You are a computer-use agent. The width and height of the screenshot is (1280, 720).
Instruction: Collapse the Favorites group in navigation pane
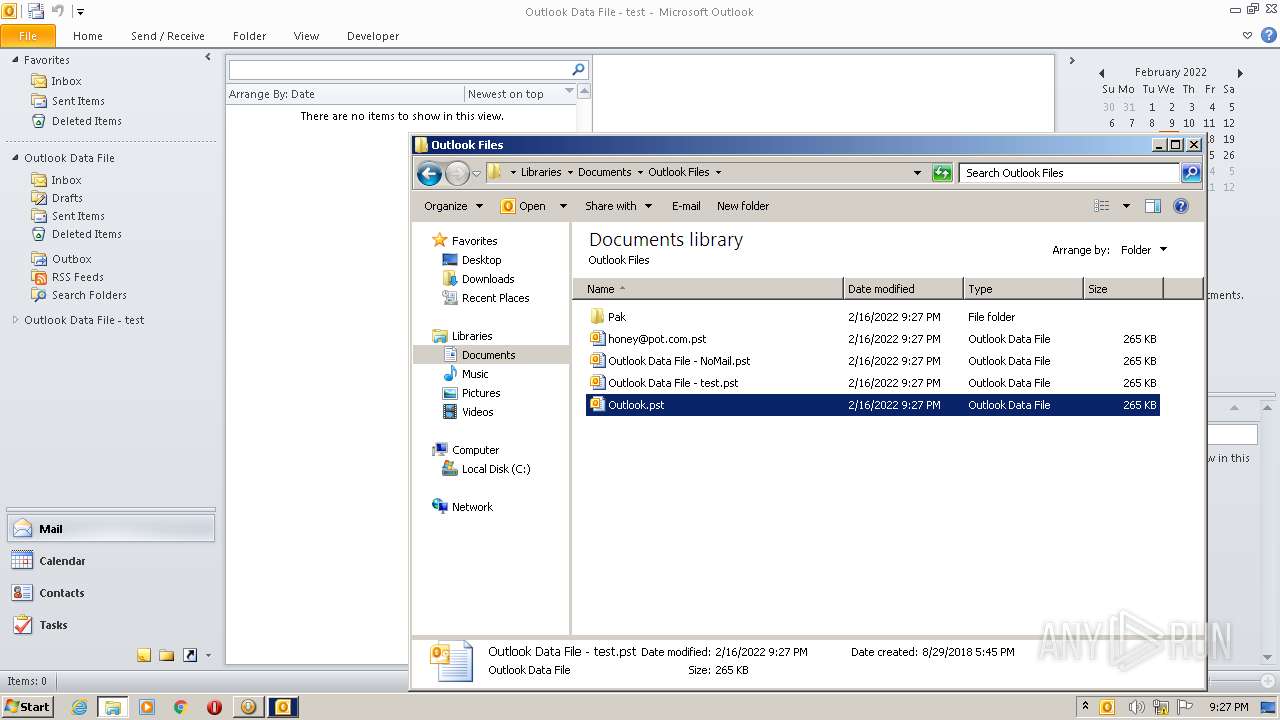15,60
